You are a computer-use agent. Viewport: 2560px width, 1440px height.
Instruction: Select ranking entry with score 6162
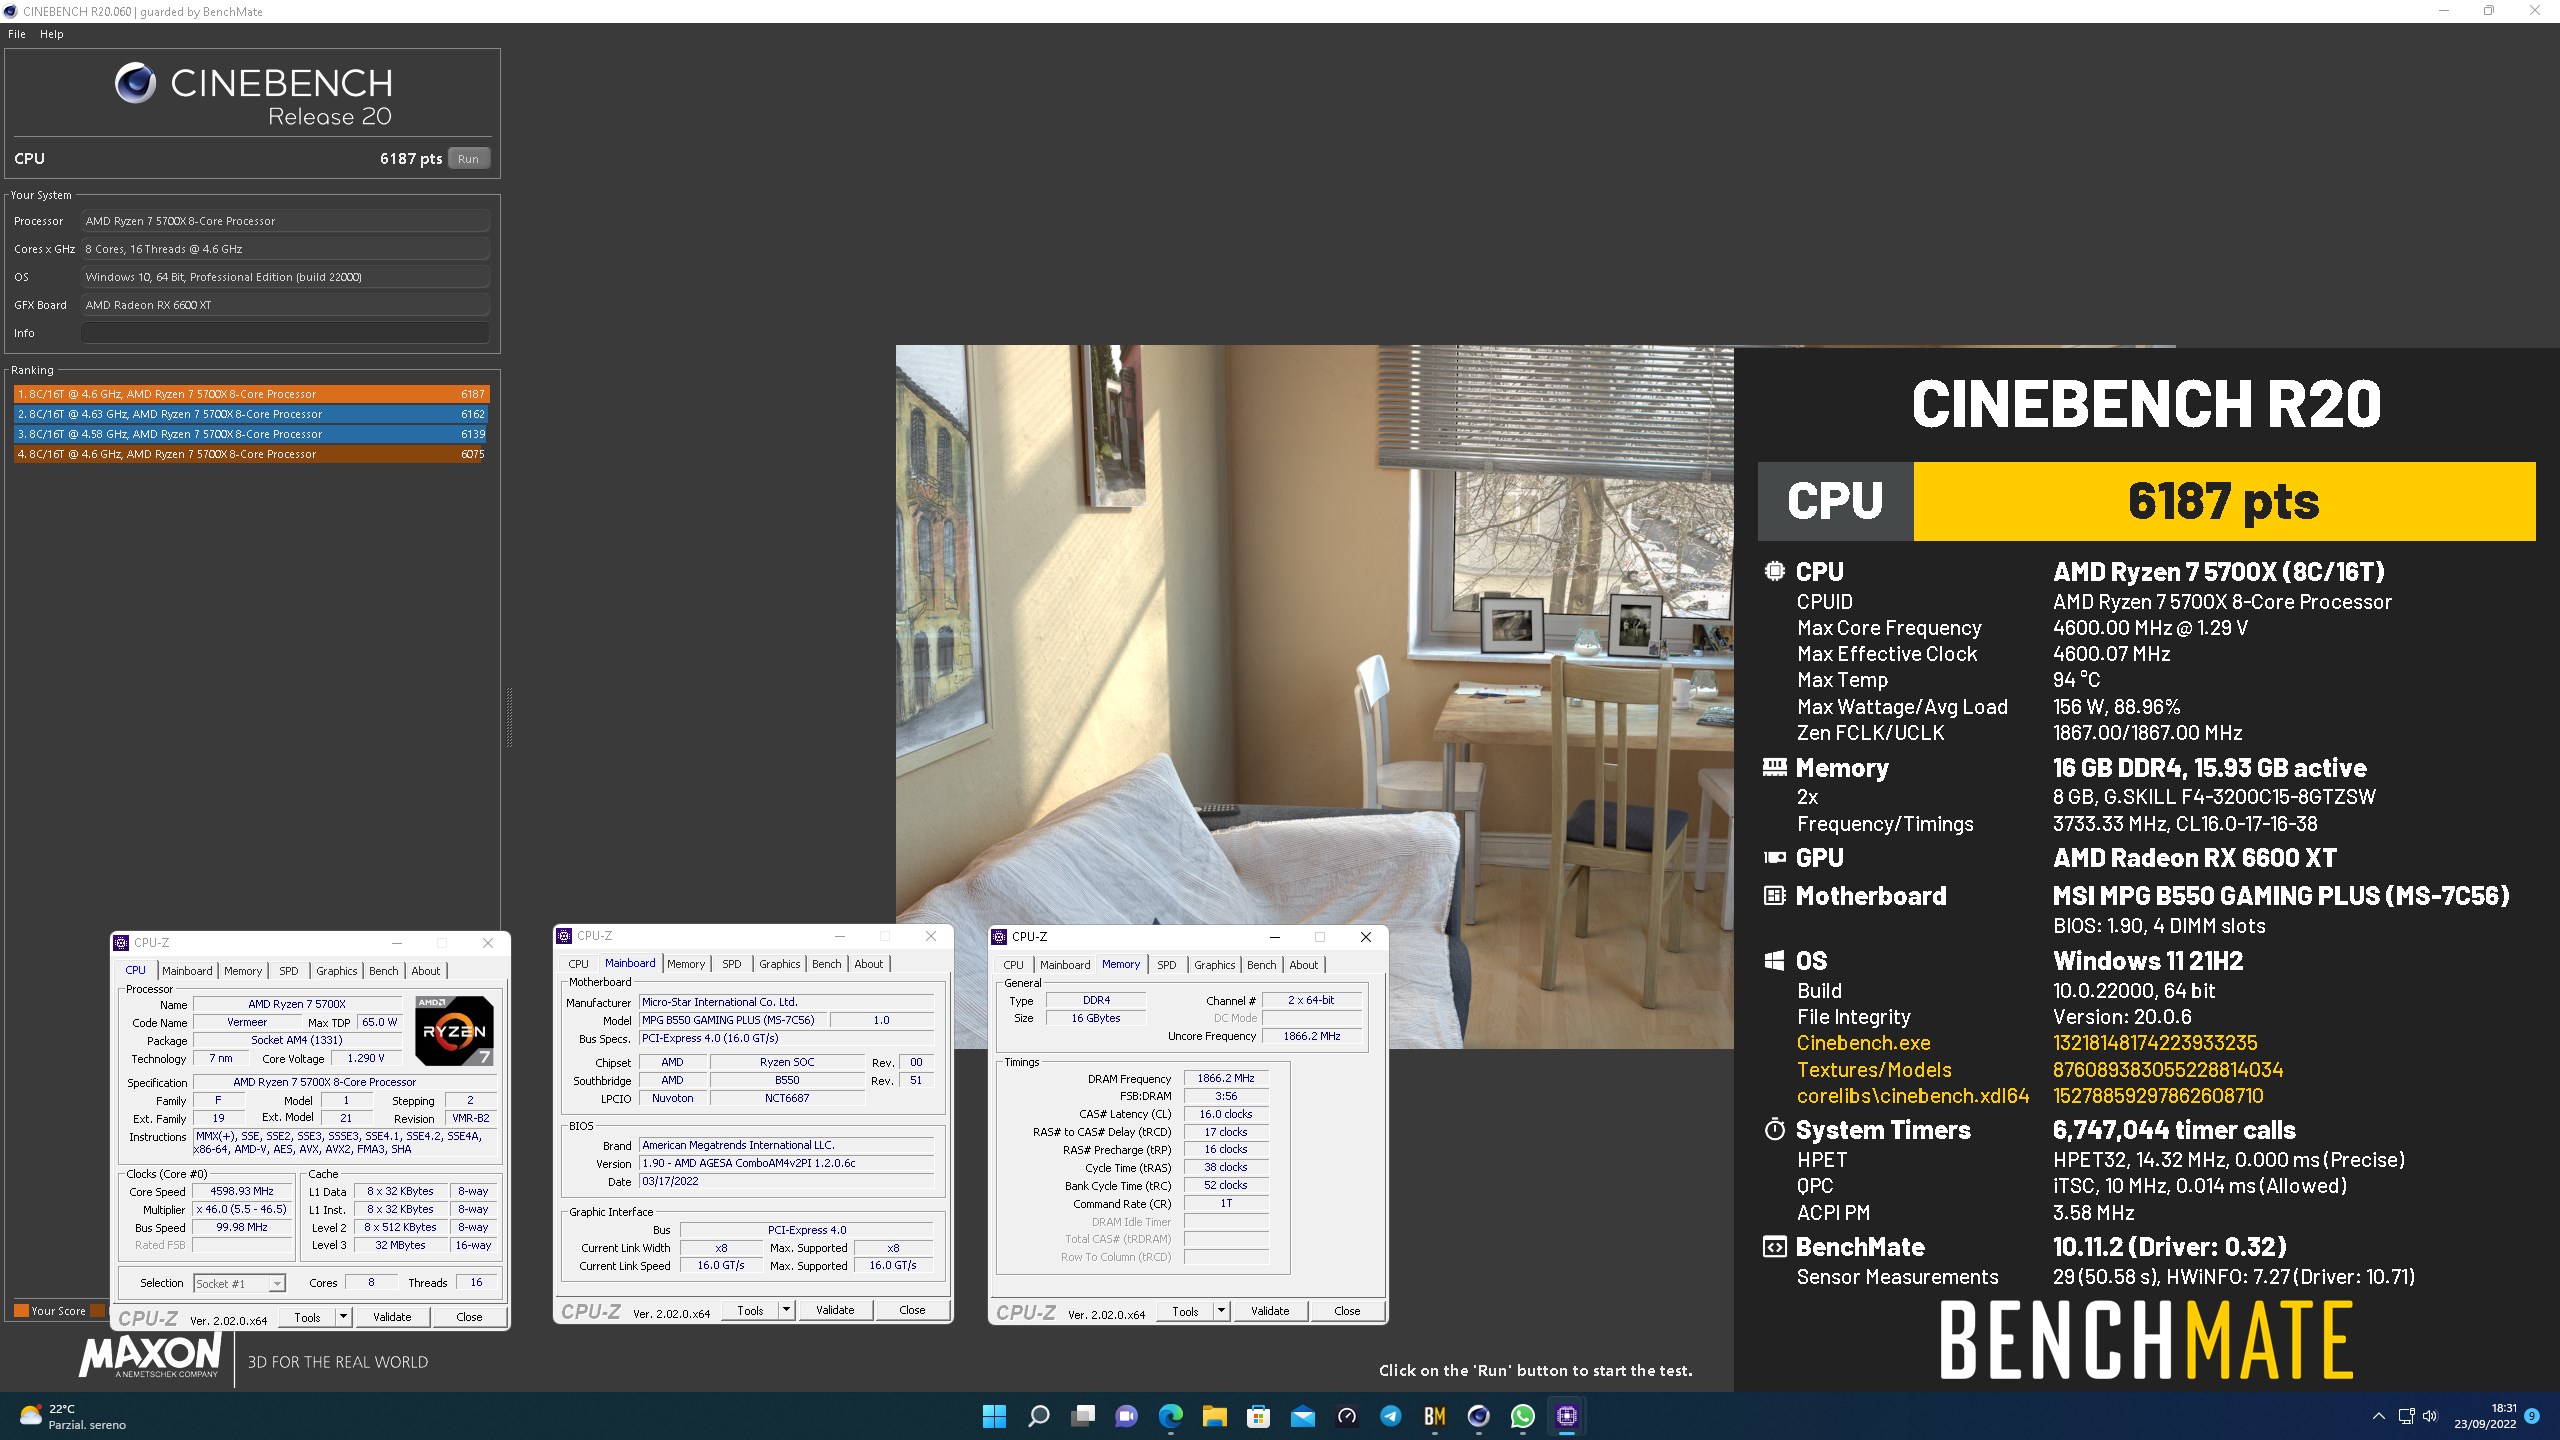pyautogui.click(x=251, y=414)
